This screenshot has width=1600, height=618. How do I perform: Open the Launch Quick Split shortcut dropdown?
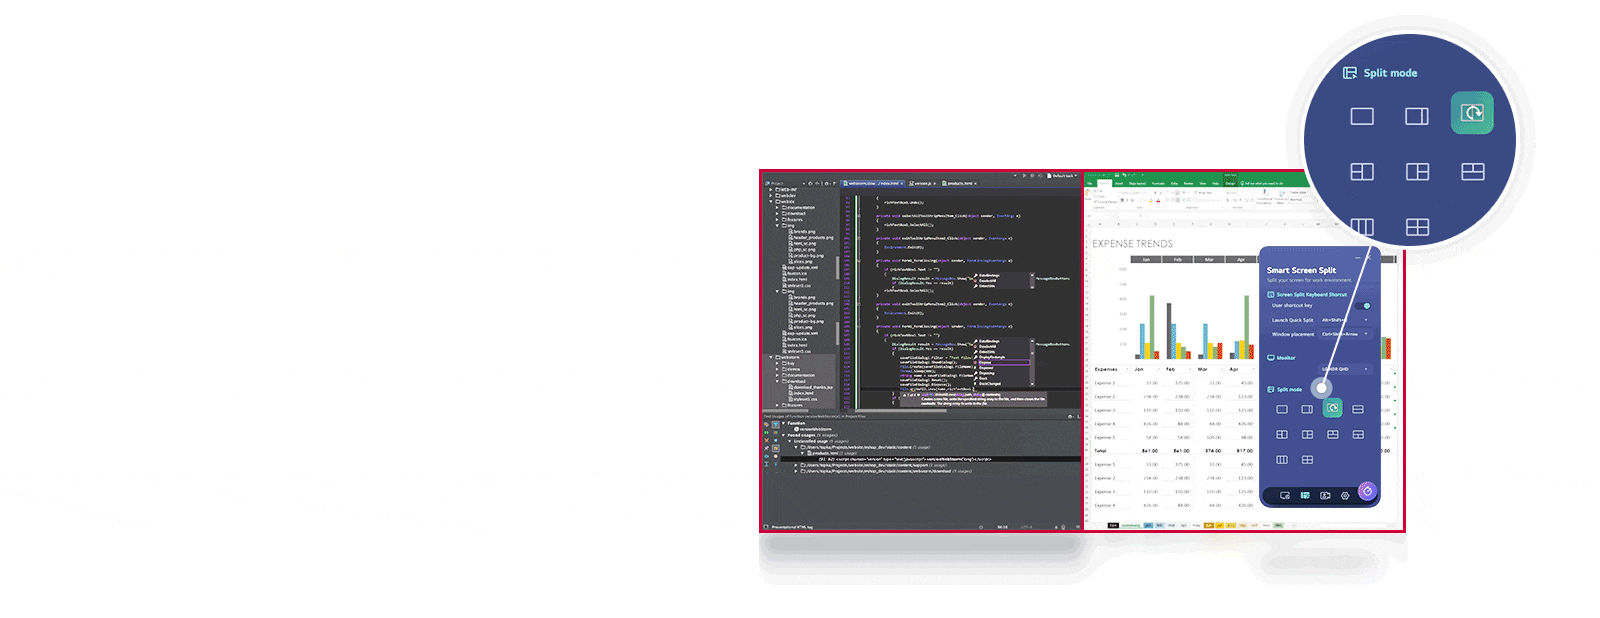1344,320
